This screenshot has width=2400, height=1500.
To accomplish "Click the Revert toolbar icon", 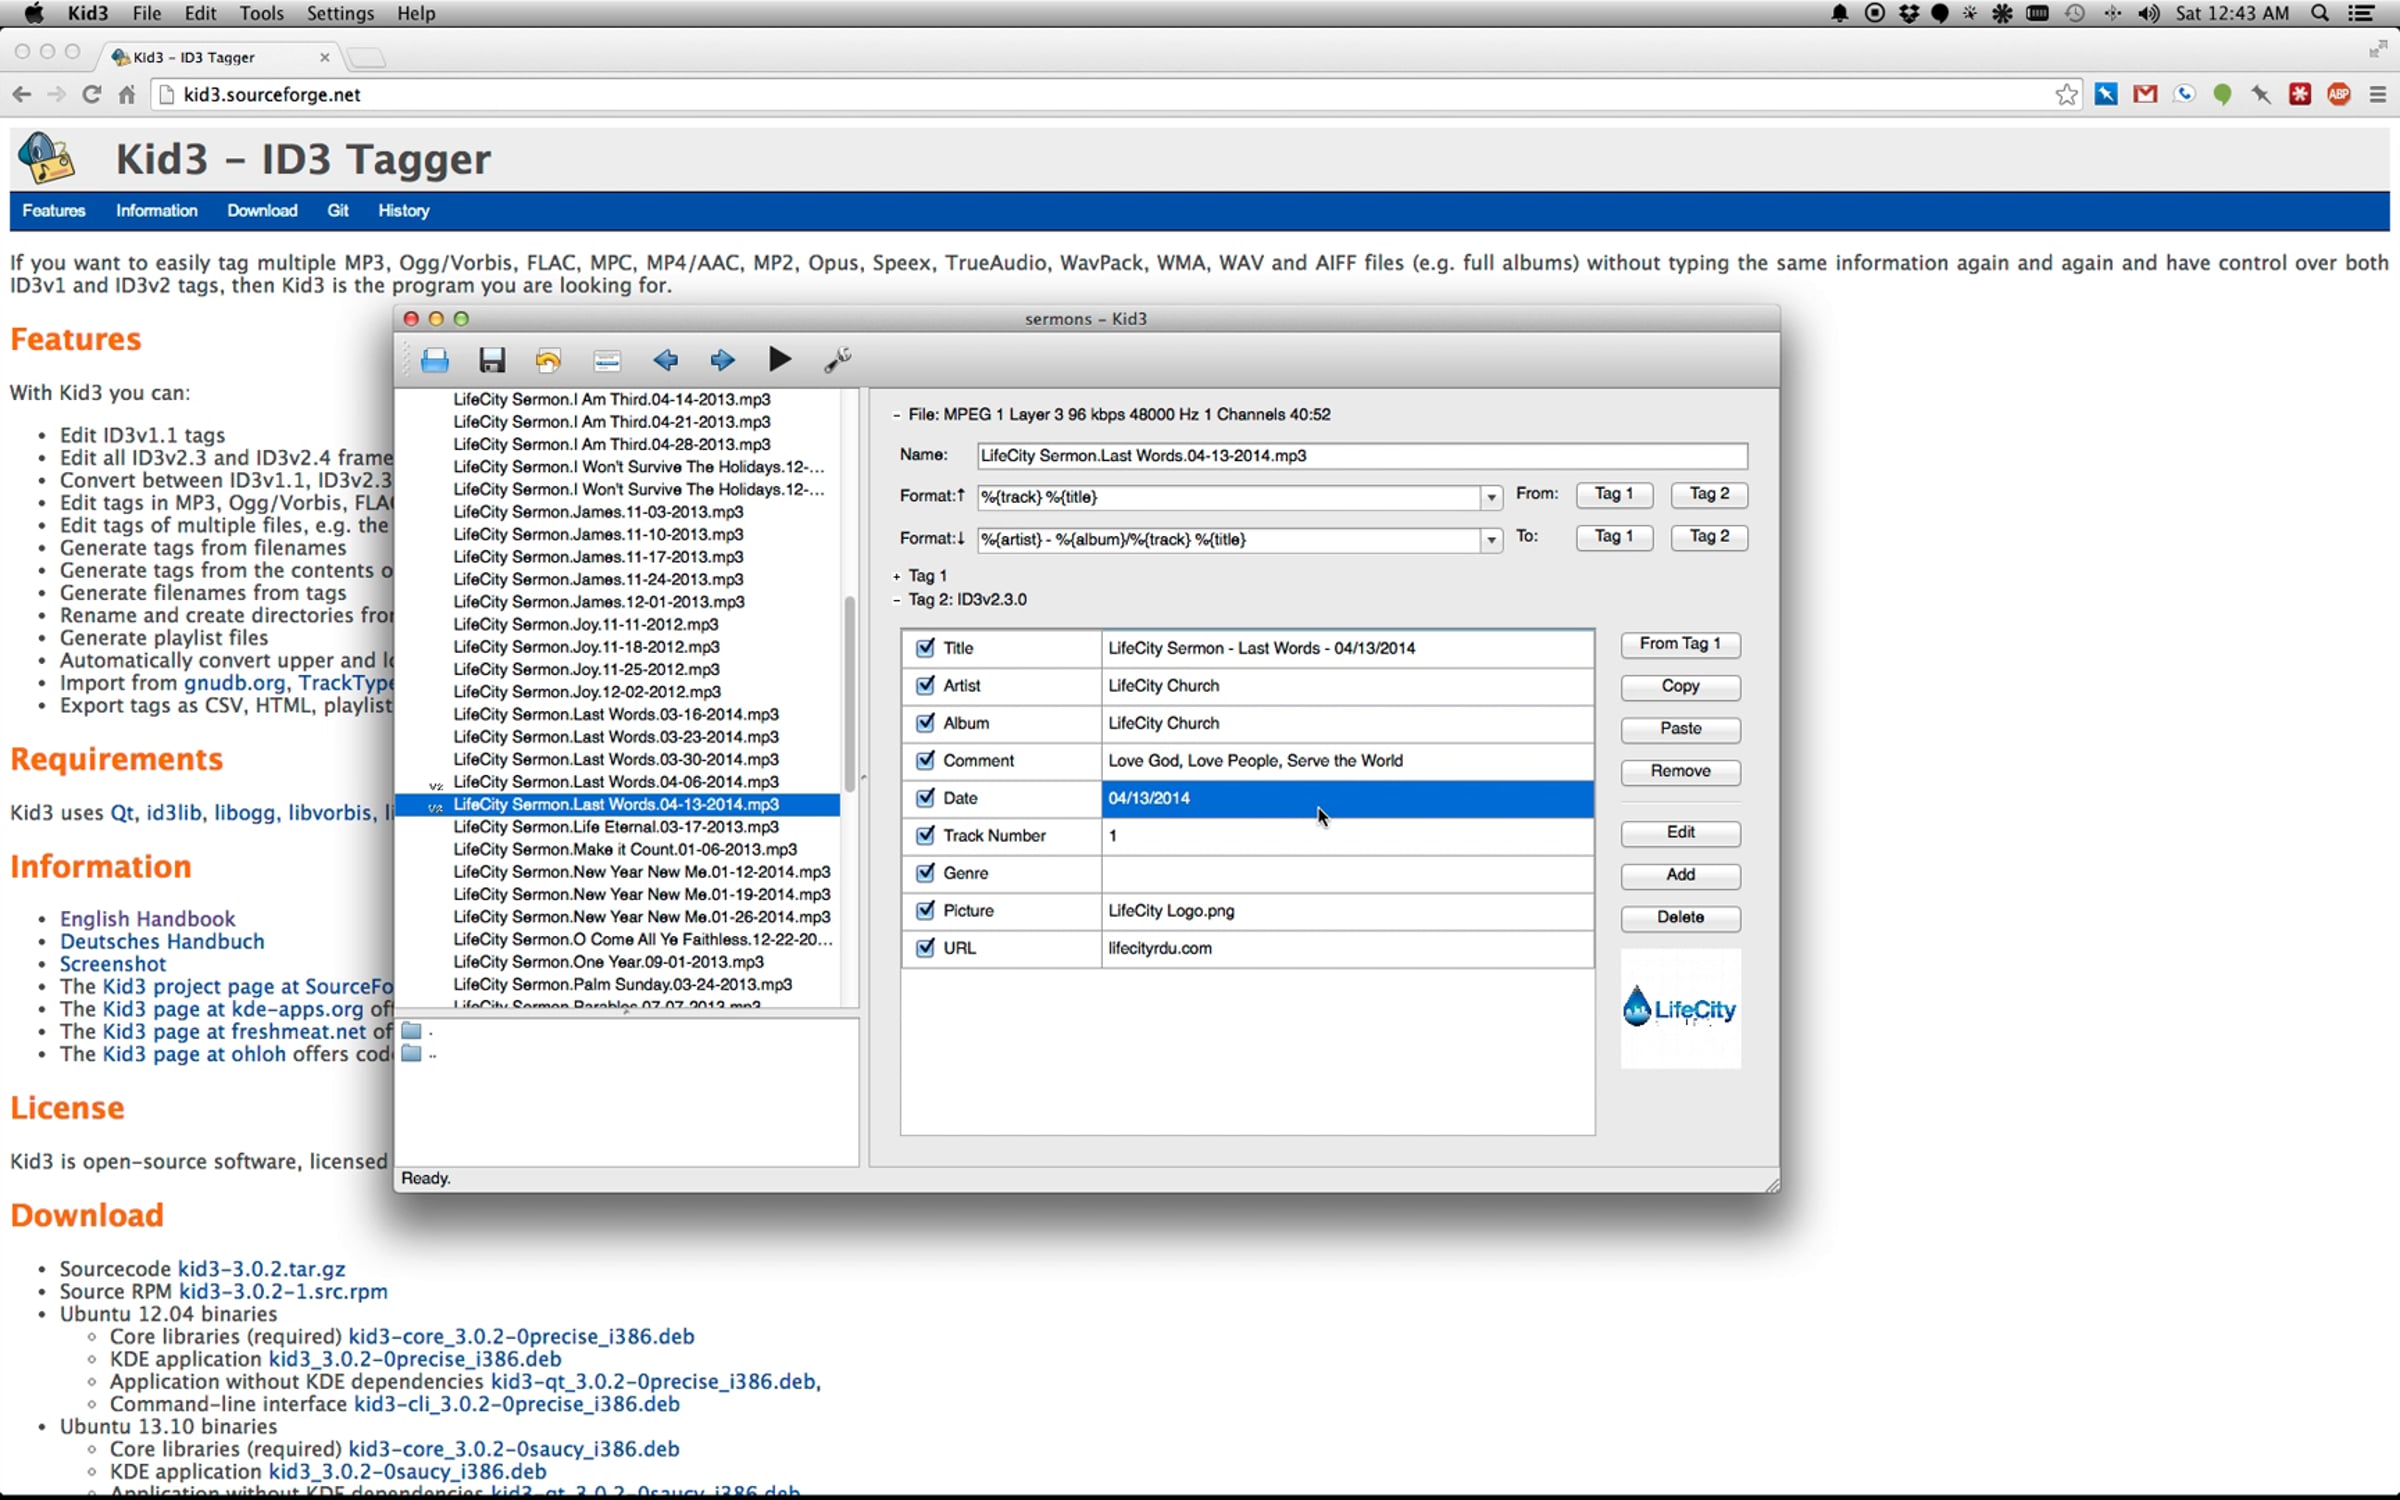I will coord(548,360).
